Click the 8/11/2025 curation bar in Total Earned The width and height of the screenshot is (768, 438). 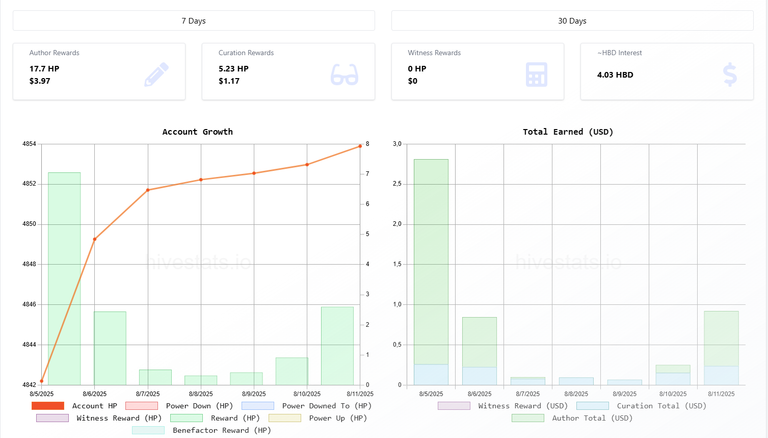[721, 375]
